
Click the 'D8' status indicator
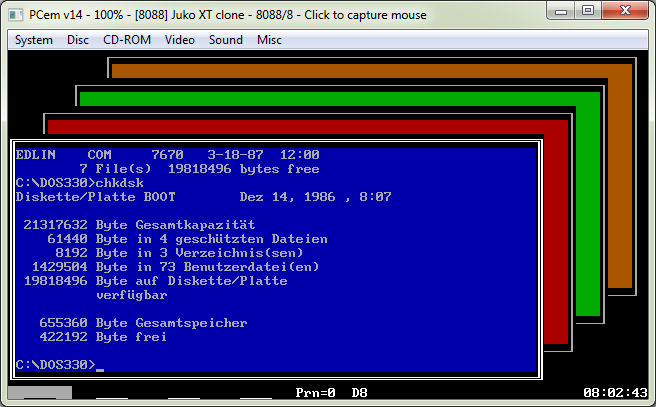(x=359, y=393)
